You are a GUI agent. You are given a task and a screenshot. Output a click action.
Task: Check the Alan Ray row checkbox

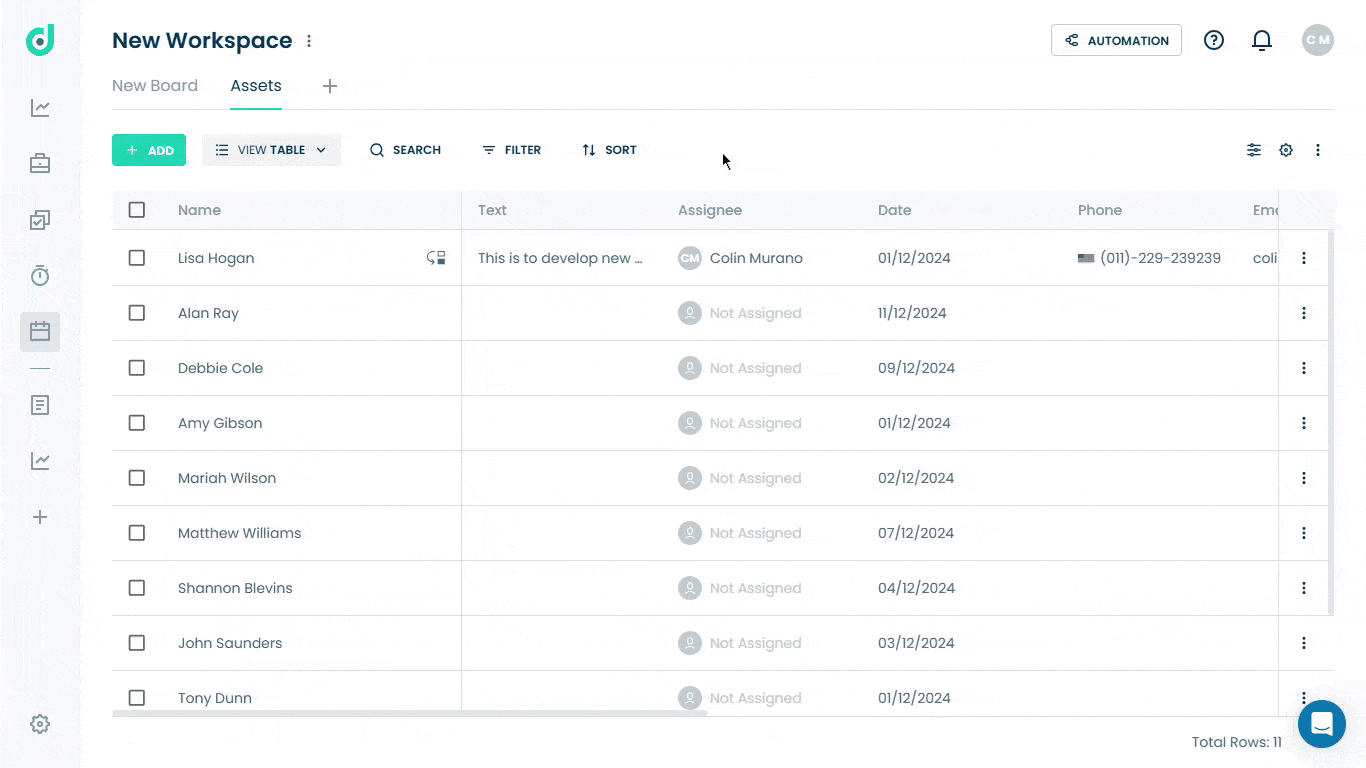pos(137,313)
